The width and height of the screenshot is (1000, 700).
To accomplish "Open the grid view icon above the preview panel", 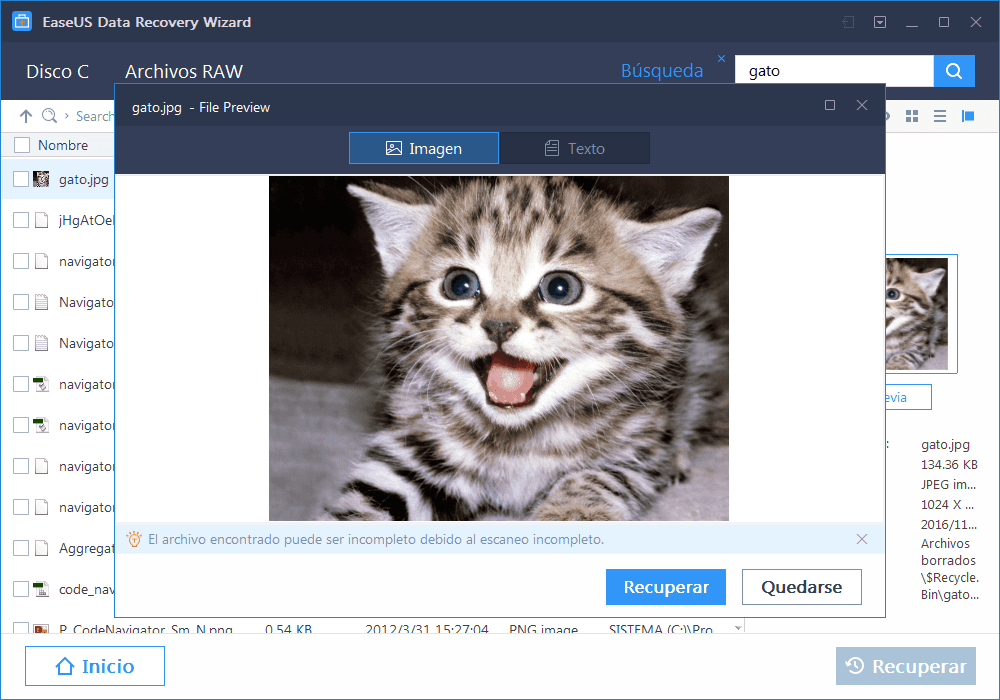I will point(912,116).
